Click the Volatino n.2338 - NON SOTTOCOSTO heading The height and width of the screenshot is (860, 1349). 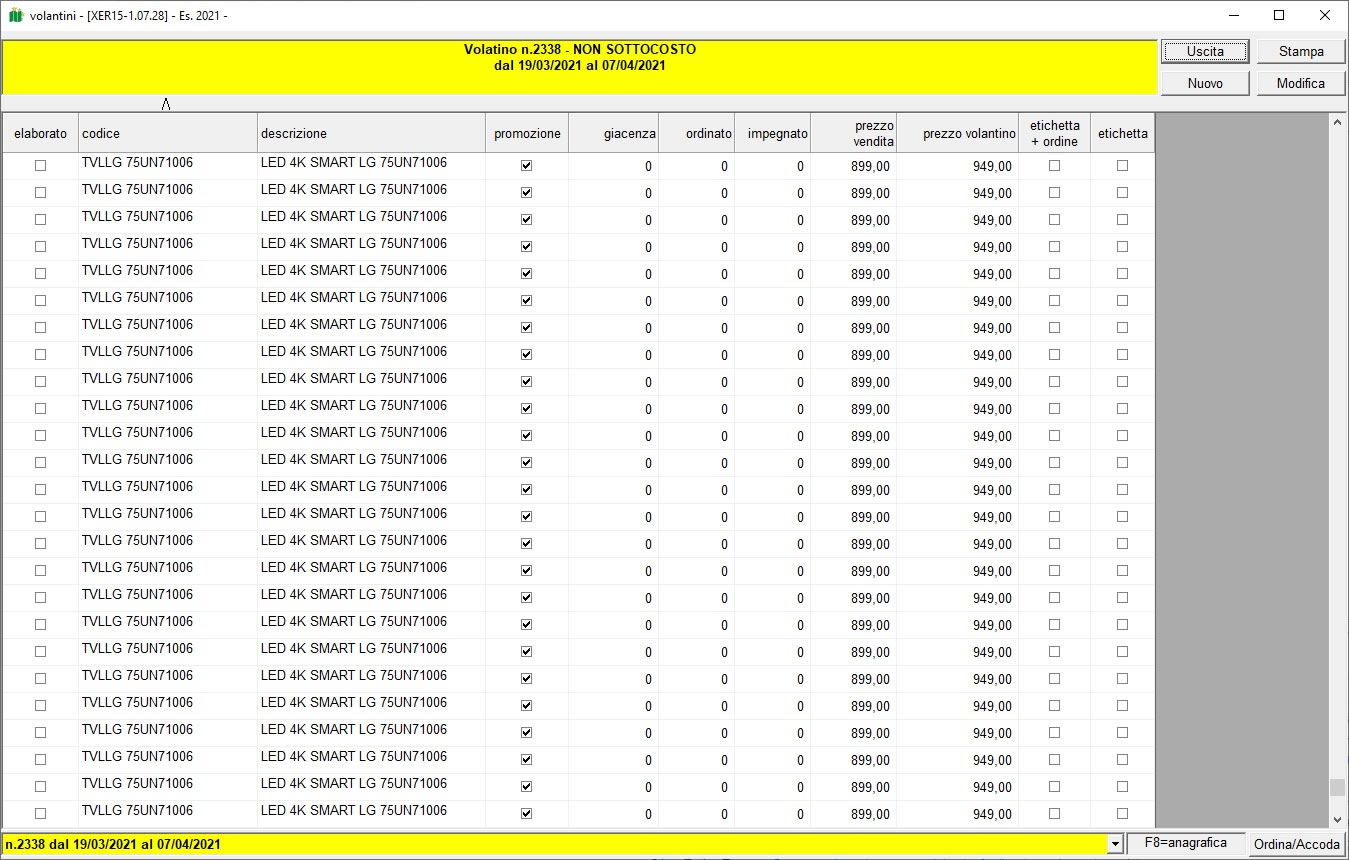(x=580, y=49)
